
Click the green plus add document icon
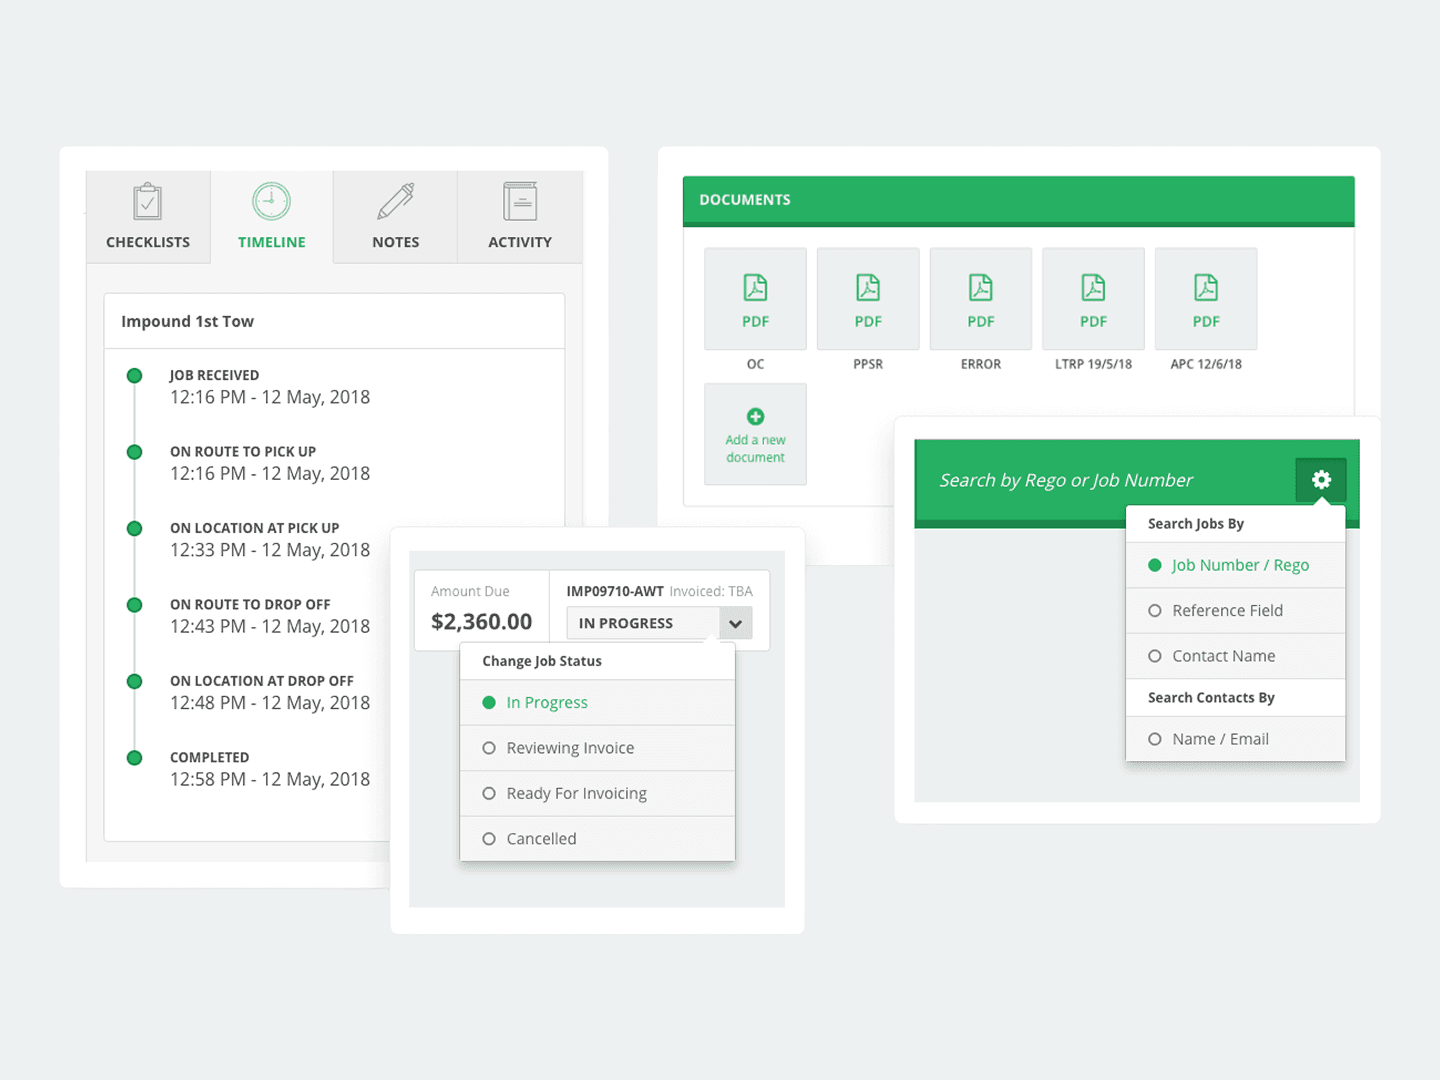coord(755,416)
